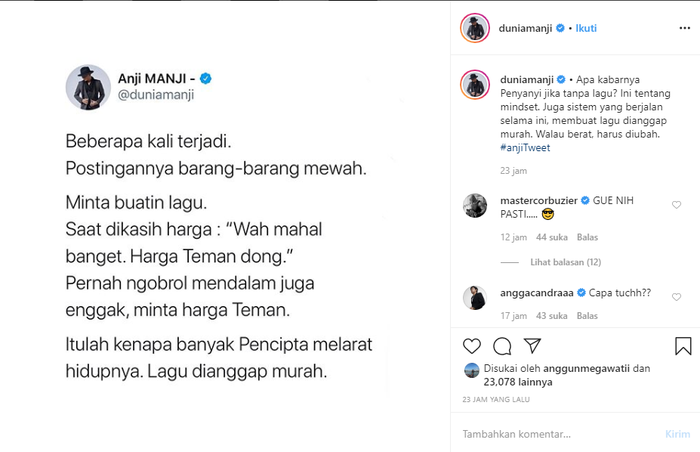
Task: Open anggunmegawatii profile link
Action: pyautogui.click(x=586, y=369)
